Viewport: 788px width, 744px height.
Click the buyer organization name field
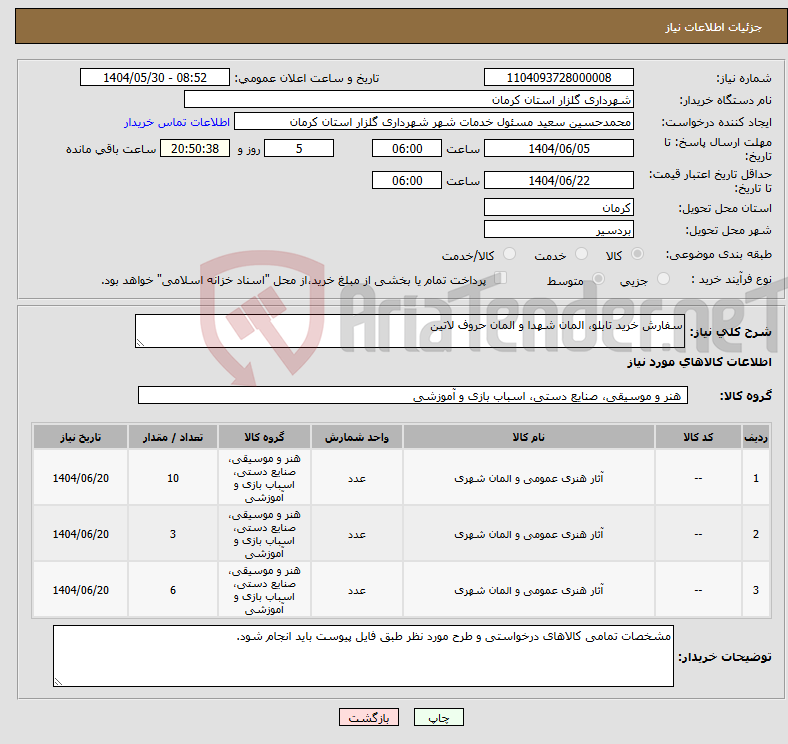(x=409, y=100)
